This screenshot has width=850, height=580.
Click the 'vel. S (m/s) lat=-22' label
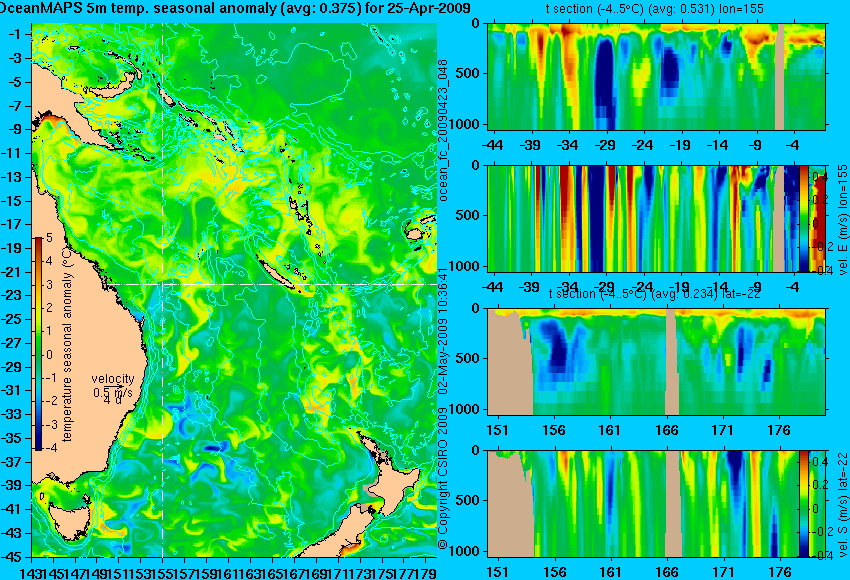842,506
